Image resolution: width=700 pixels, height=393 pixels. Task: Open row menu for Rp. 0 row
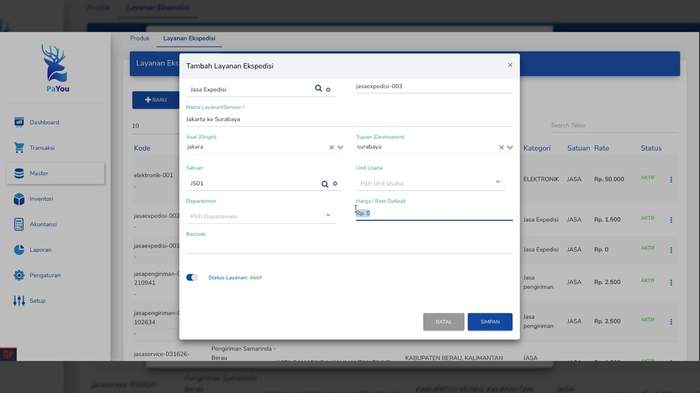tap(671, 250)
